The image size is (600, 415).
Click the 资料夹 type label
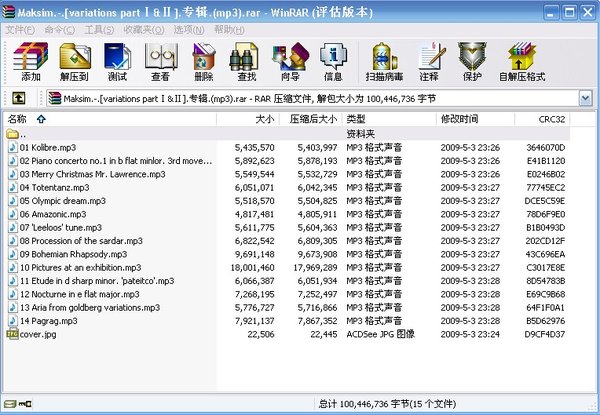coord(360,133)
